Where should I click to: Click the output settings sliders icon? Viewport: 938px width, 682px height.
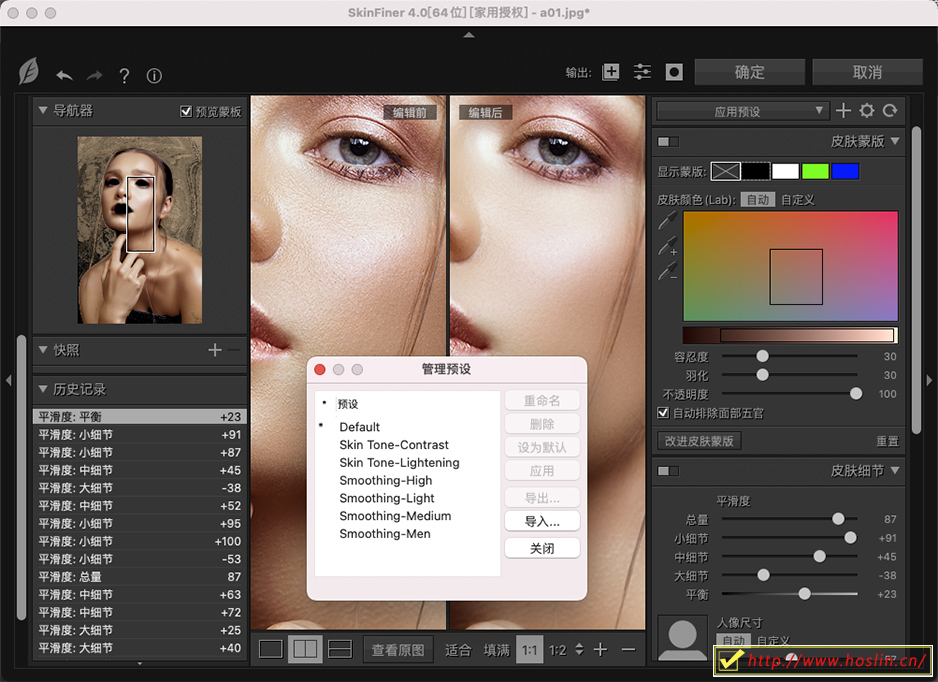click(642, 72)
